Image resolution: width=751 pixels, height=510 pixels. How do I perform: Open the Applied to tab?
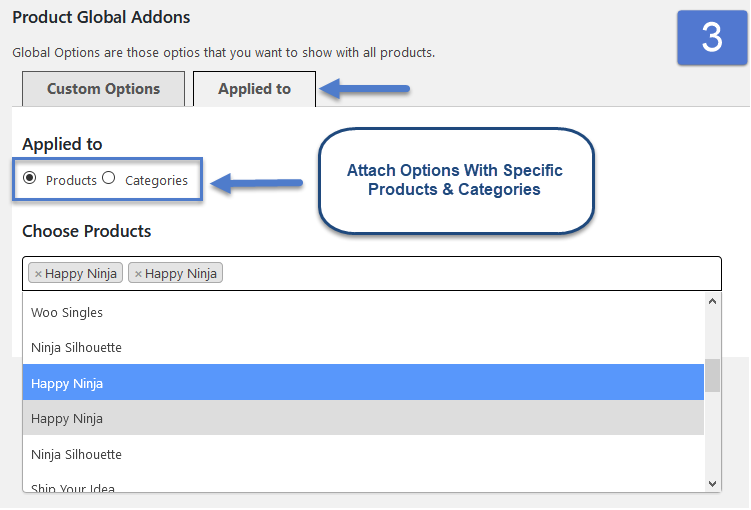click(x=254, y=89)
